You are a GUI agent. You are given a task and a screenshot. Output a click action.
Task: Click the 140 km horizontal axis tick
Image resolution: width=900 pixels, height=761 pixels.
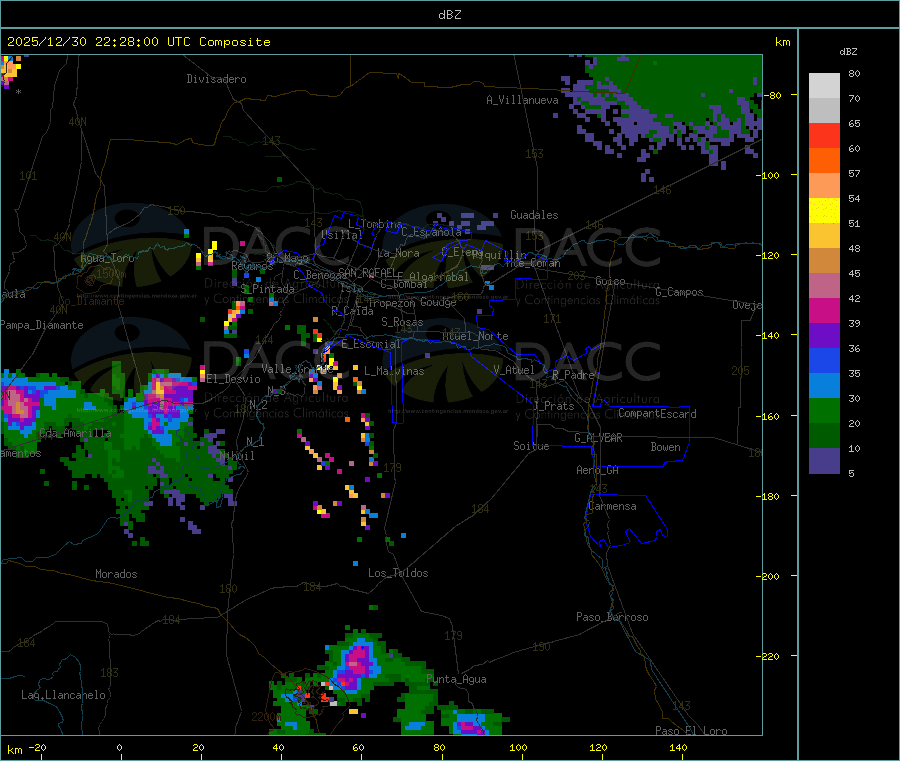pyautogui.click(x=679, y=748)
